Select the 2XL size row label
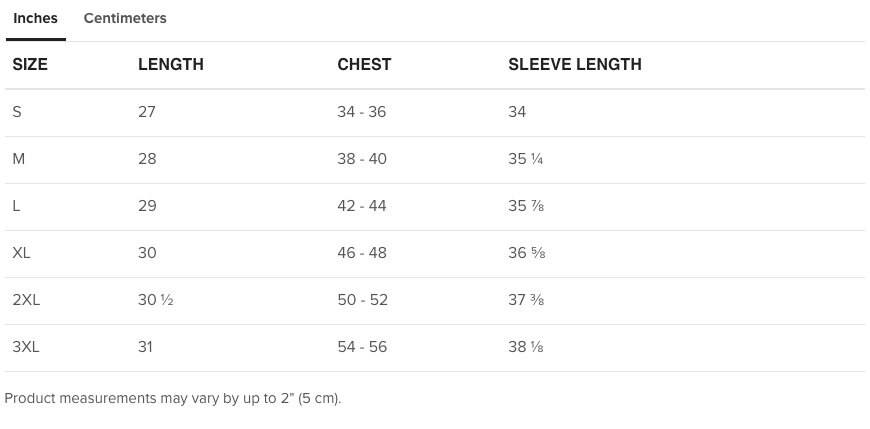The width and height of the screenshot is (870, 429). point(26,300)
